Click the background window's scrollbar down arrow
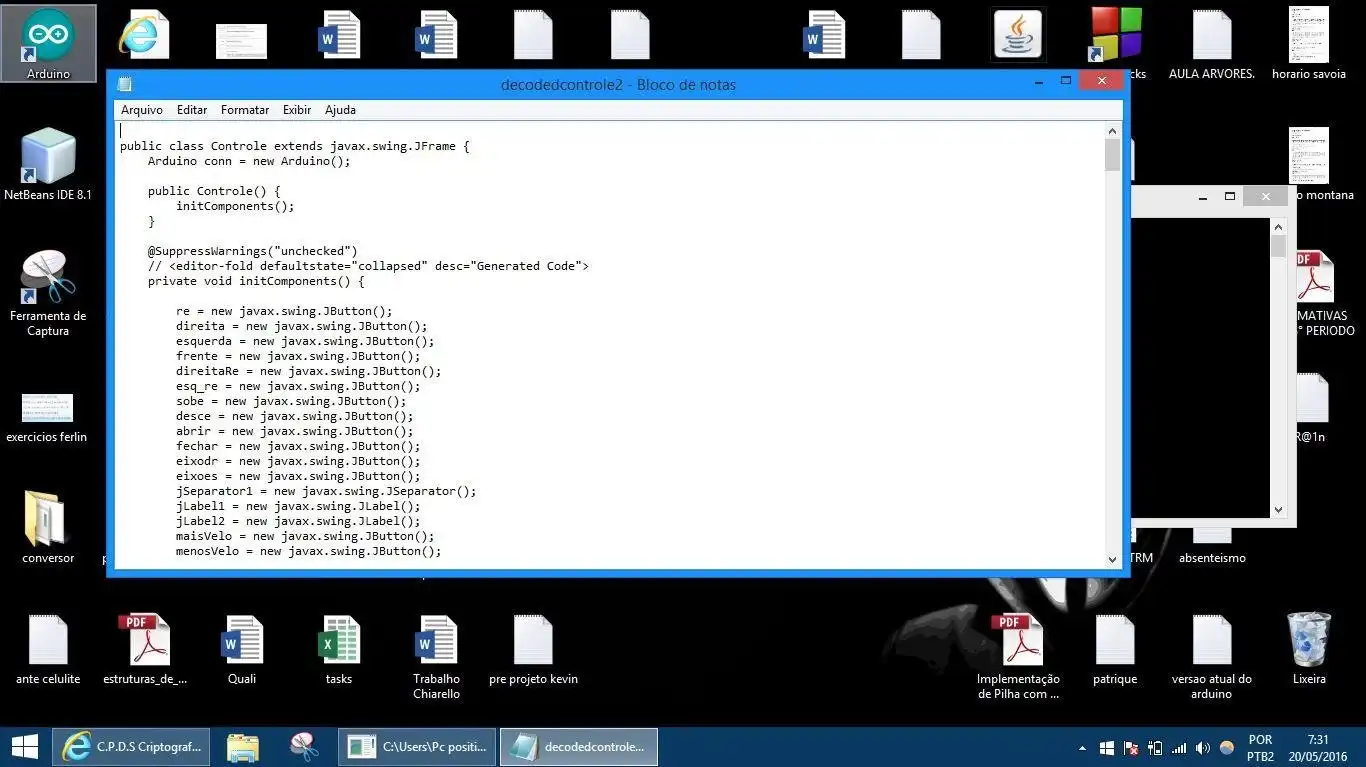 click(1278, 510)
